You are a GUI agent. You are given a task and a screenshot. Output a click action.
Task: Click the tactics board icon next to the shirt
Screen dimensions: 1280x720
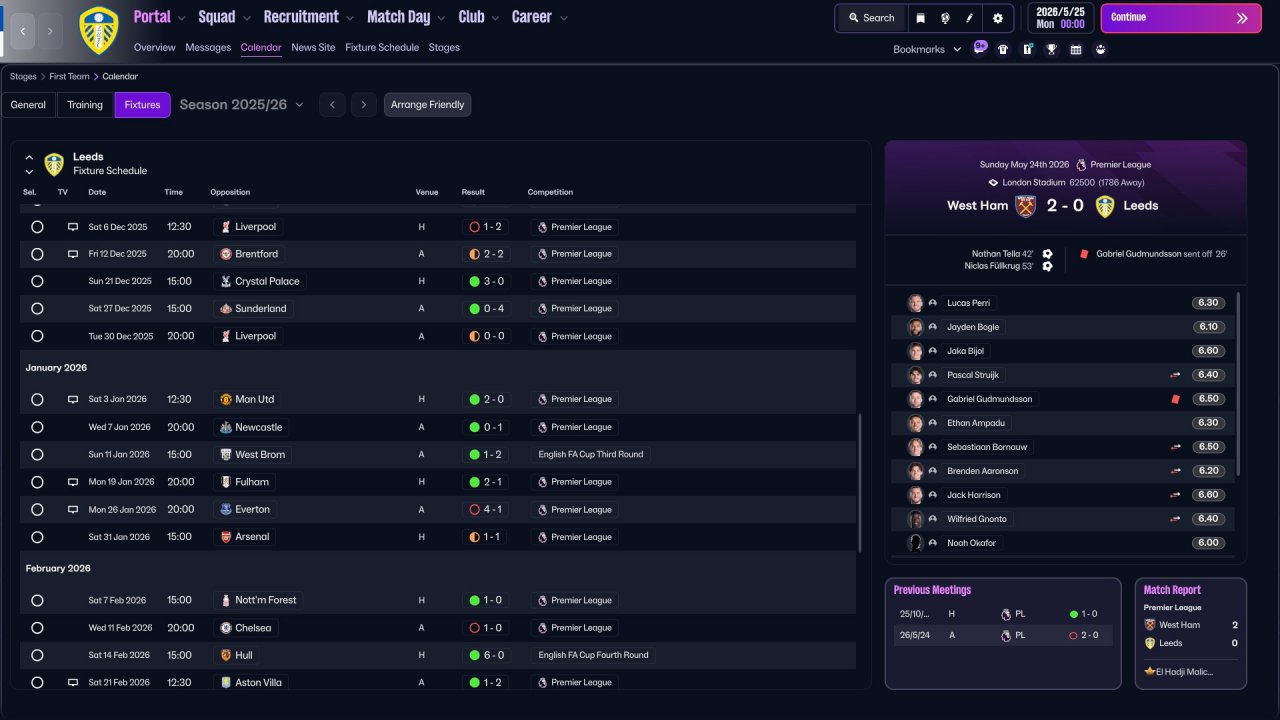(1027, 49)
